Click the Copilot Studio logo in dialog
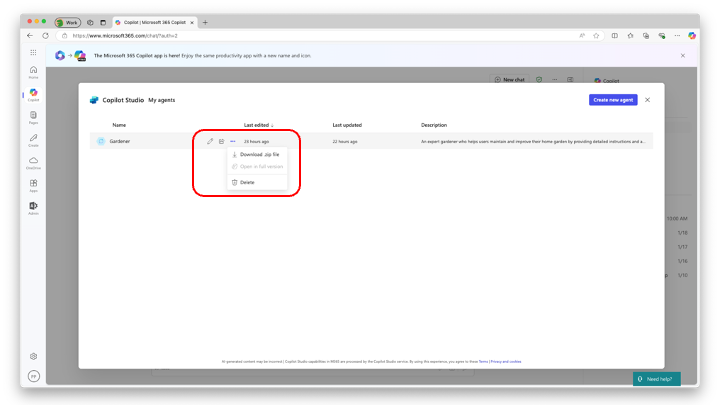720x405 pixels. tap(94, 100)
